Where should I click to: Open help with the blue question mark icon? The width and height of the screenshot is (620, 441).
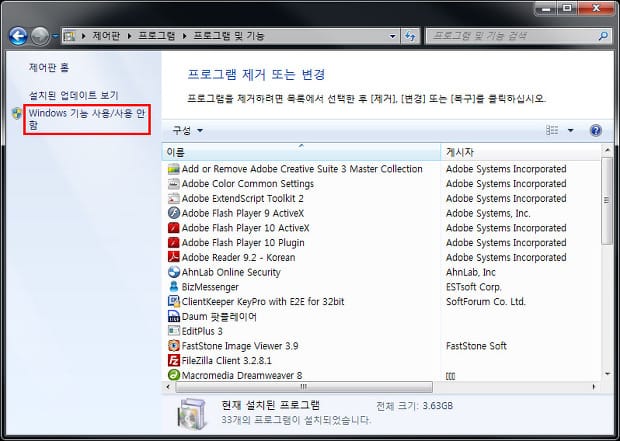point(596,131)
